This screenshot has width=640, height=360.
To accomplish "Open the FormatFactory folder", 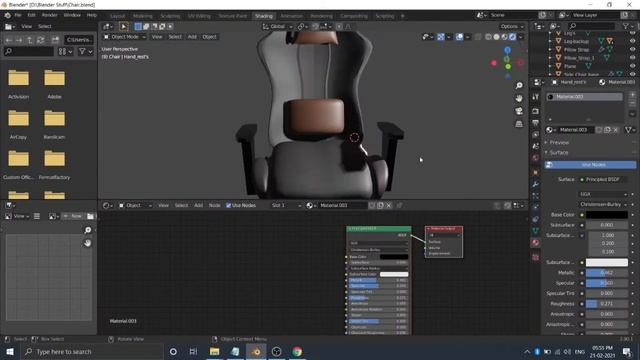I will [x=54, y=165].
